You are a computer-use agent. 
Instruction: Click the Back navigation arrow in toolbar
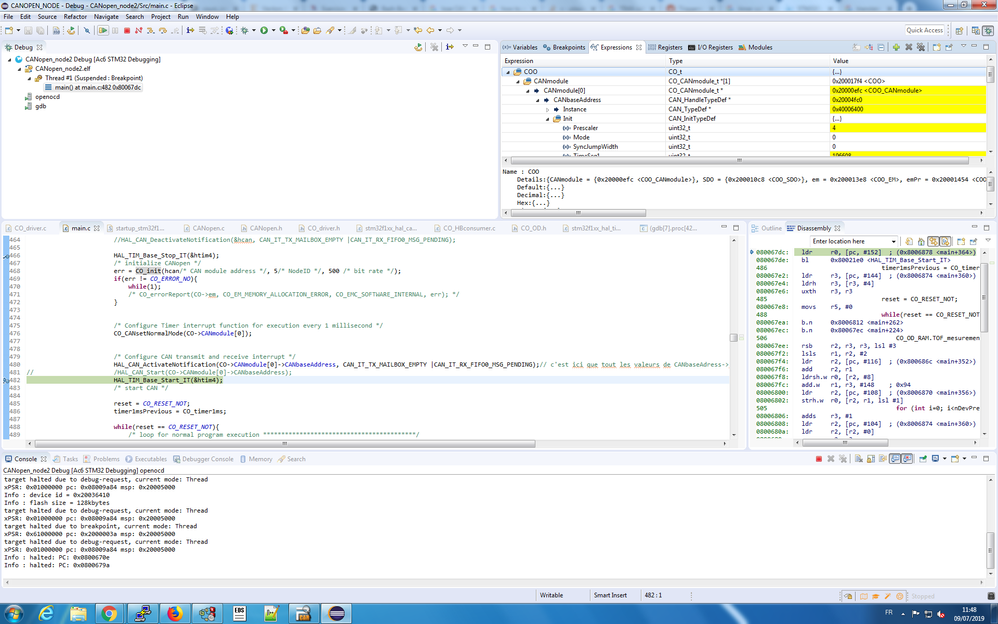pyautogui.click(x=430, y=31)
